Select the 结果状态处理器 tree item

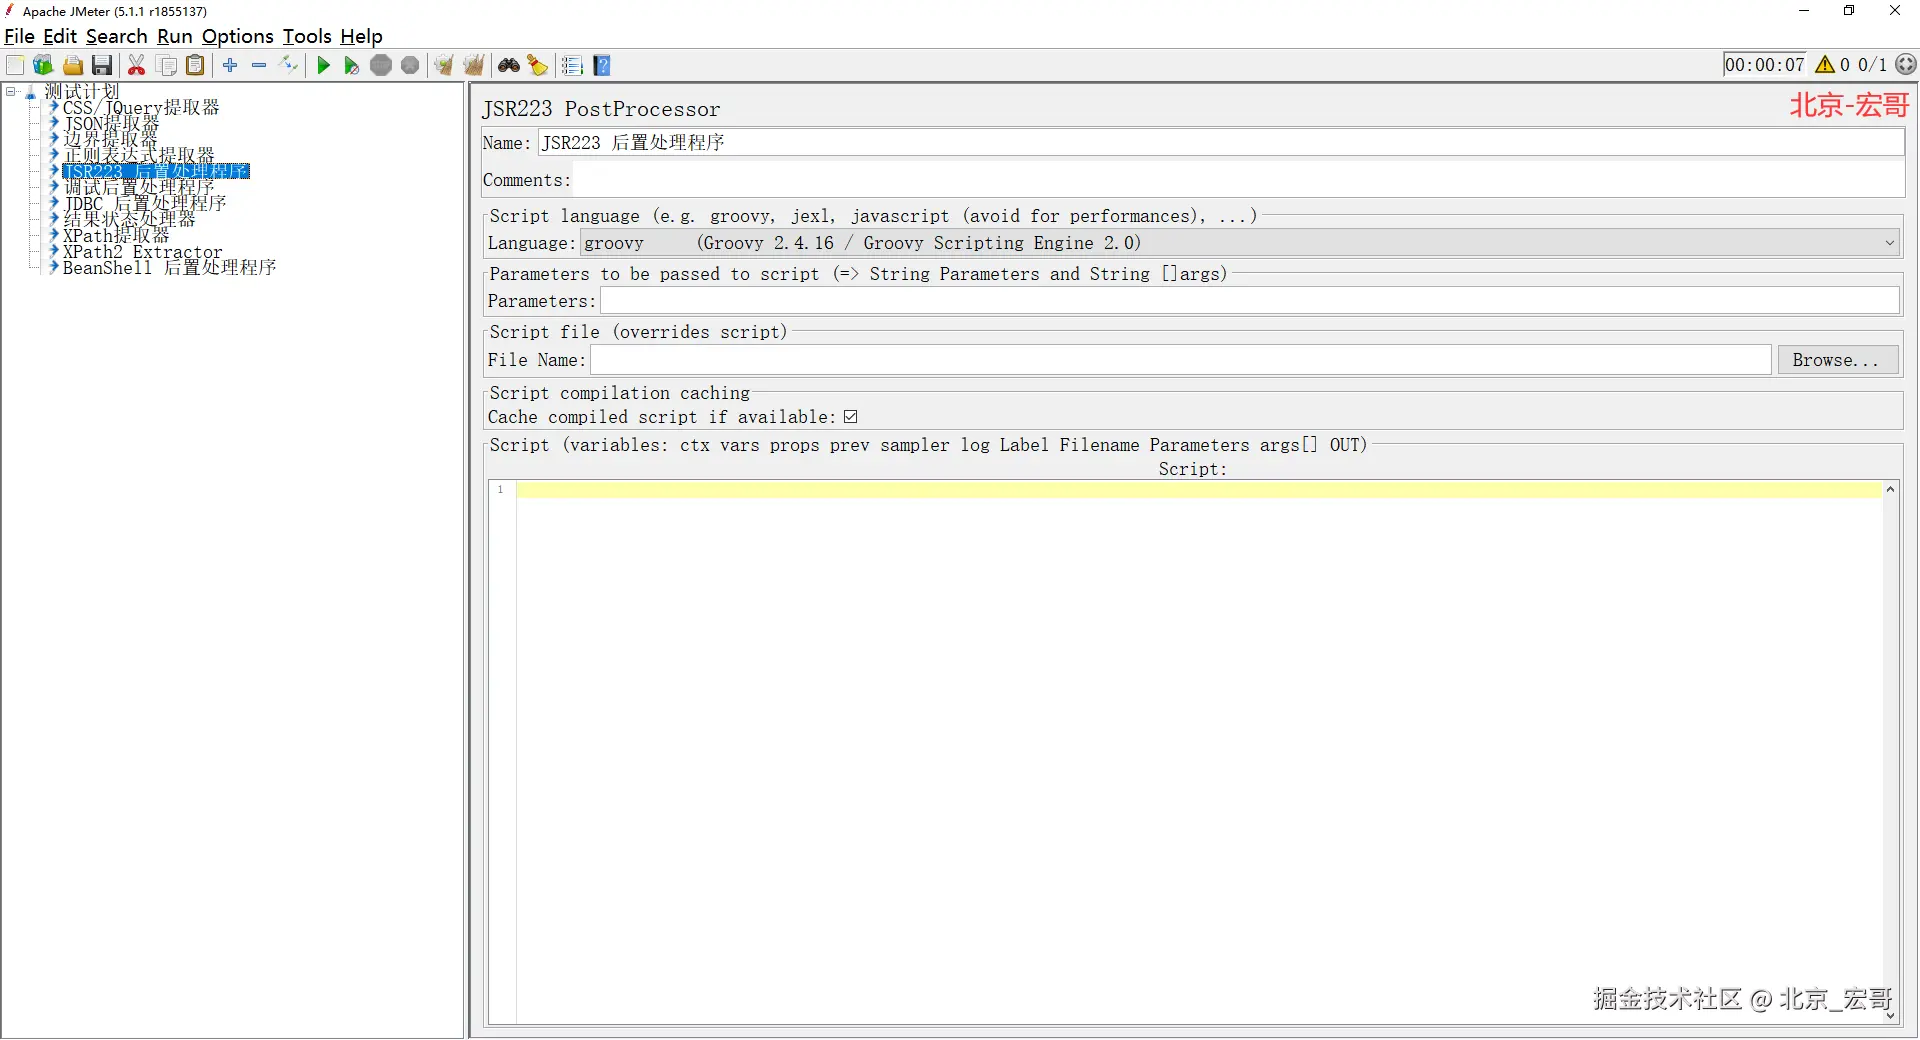coord(129,220)
